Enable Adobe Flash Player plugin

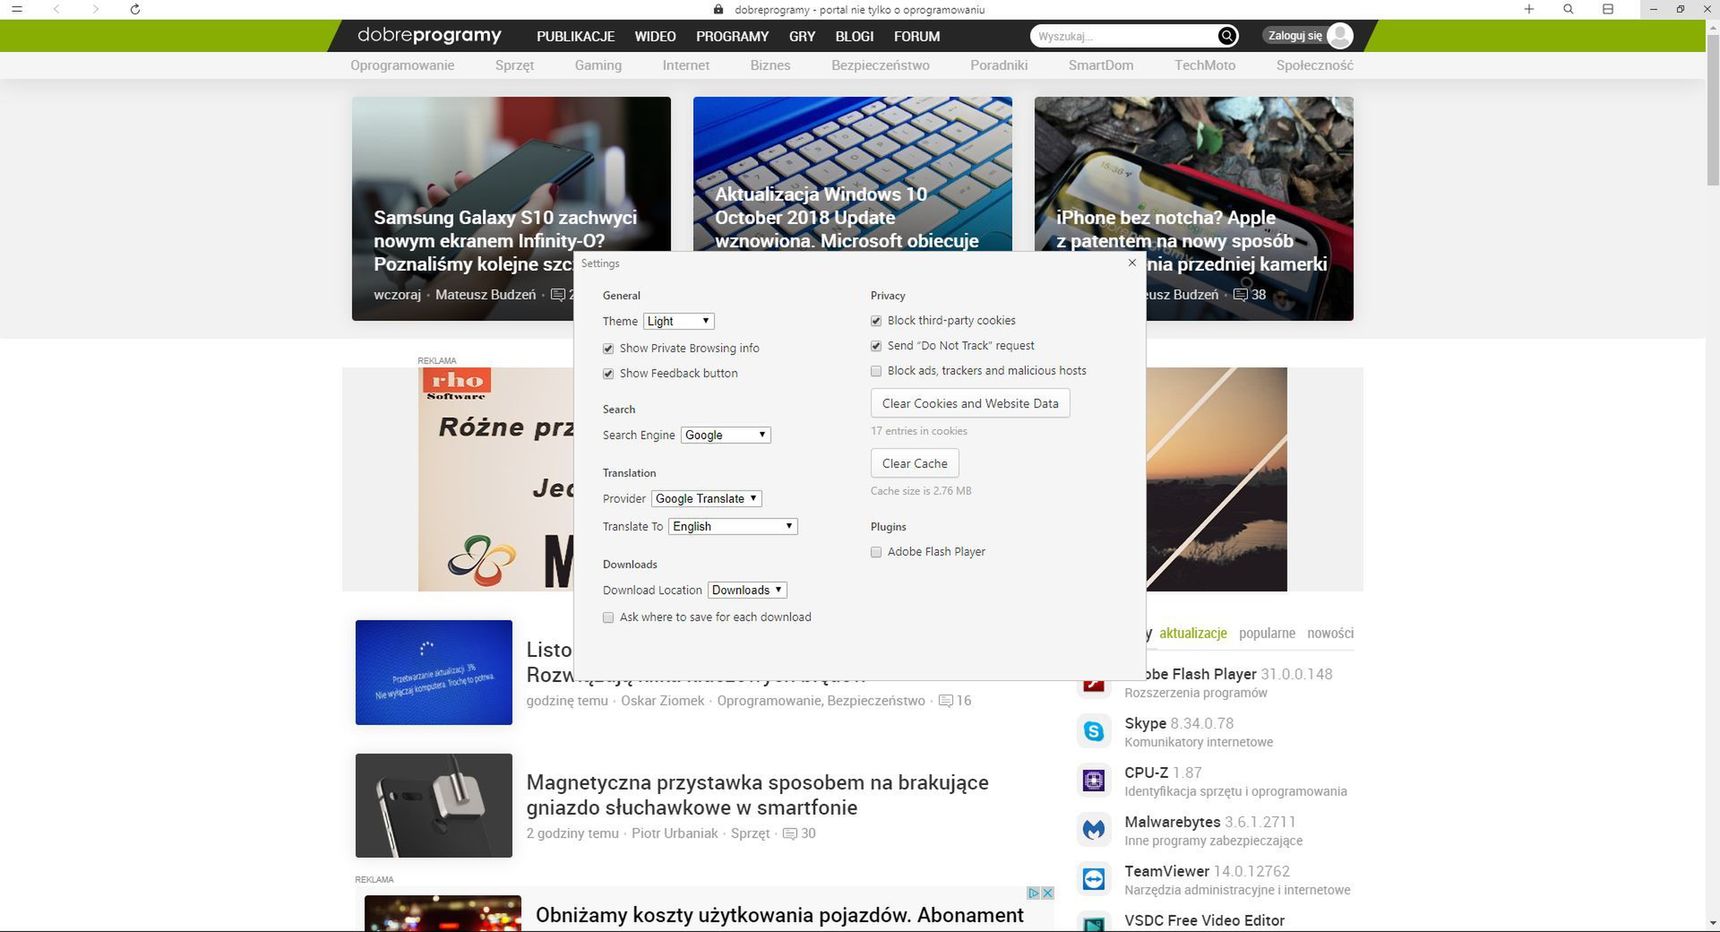click(876, 552)
